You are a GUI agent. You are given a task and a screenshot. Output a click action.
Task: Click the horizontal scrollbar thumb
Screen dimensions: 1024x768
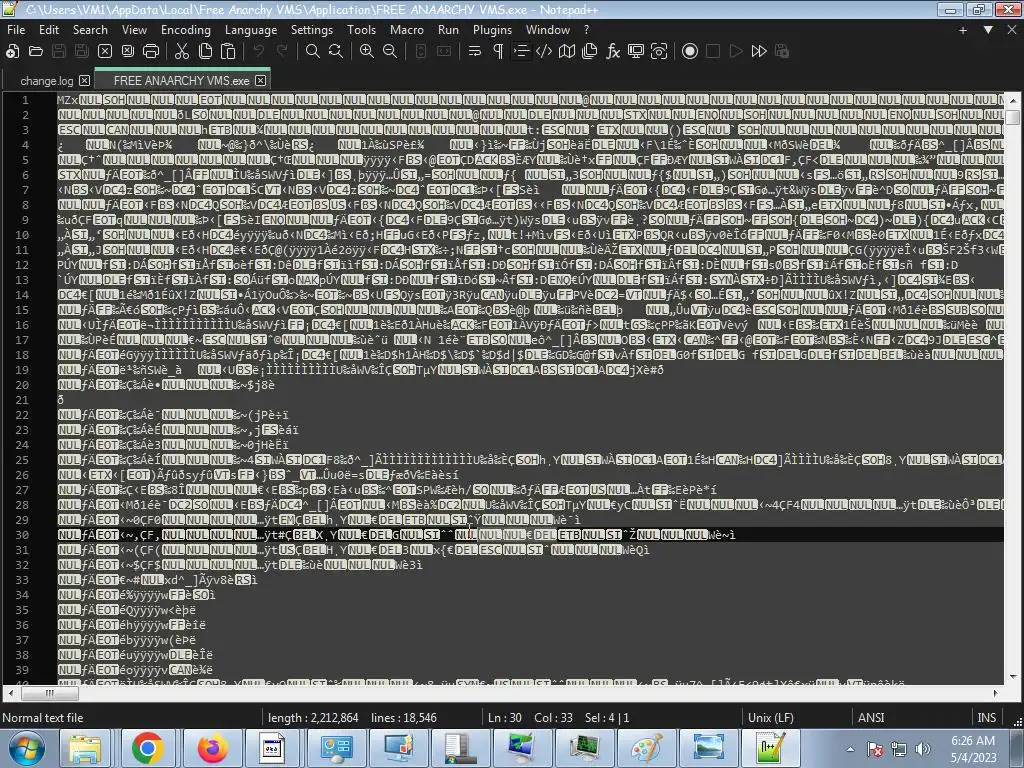49,693
